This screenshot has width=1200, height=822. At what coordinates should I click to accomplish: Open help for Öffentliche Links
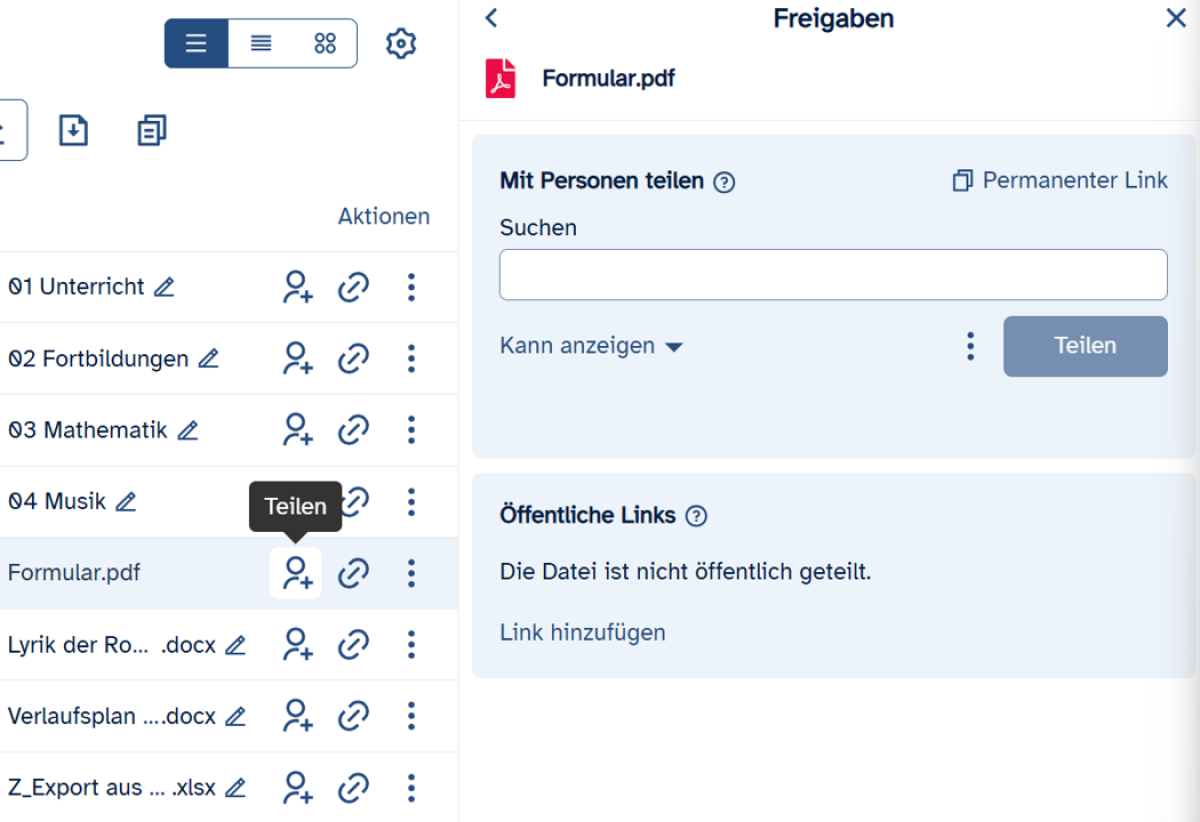tap(697, 517)
